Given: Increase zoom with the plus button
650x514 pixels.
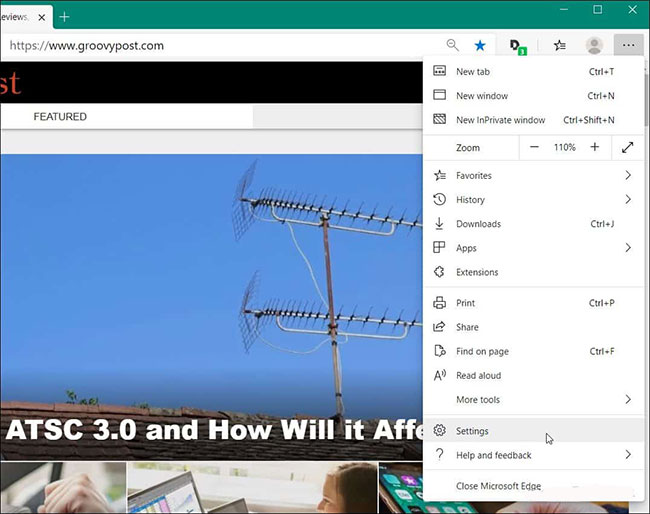Looking at the screenshot, I should pos(594,147).
